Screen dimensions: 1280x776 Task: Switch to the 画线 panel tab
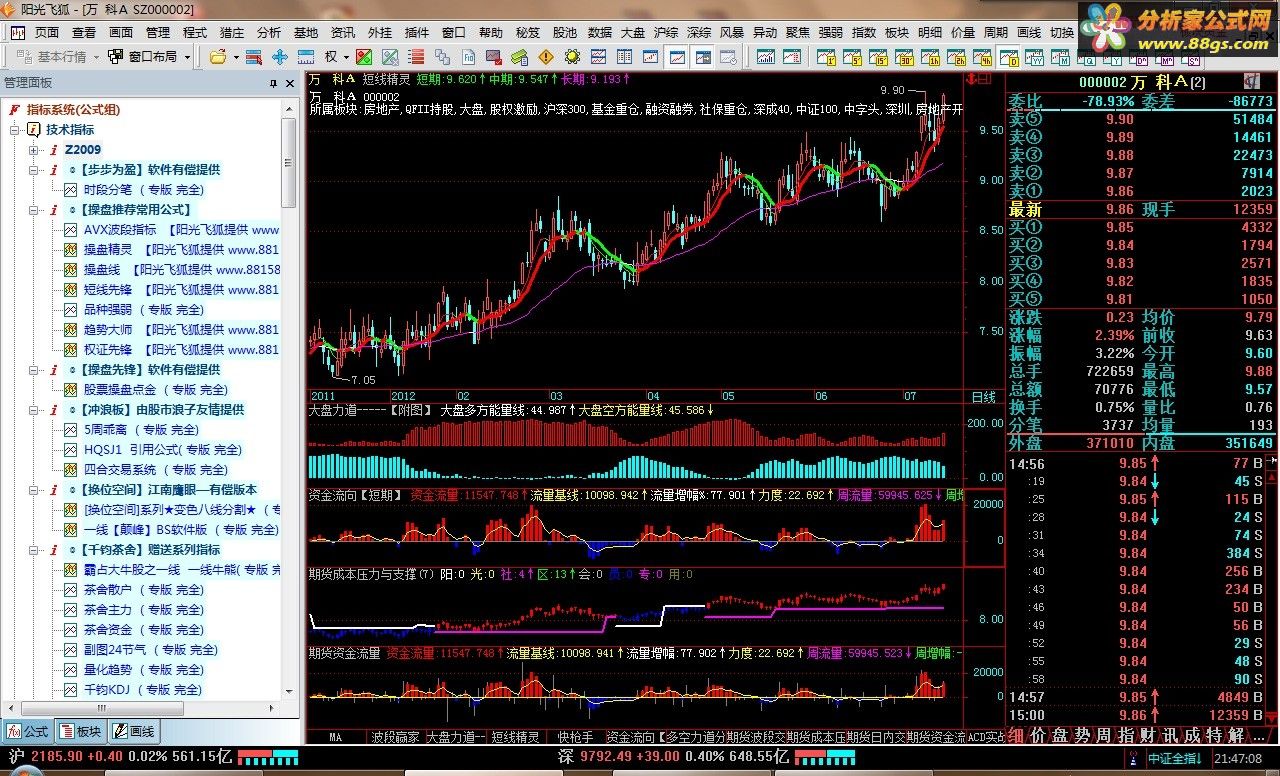pos(134,731)
